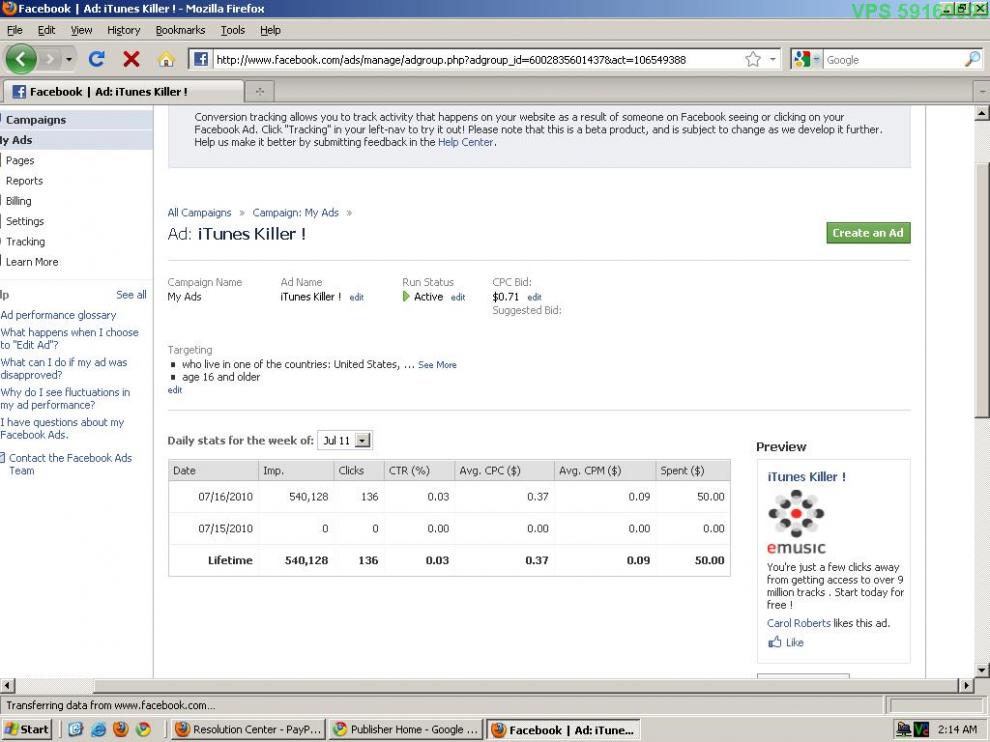Screen dimensions: 990x742
Task: Open Campaigns in the left sidebar
Action: click(36, 119)
